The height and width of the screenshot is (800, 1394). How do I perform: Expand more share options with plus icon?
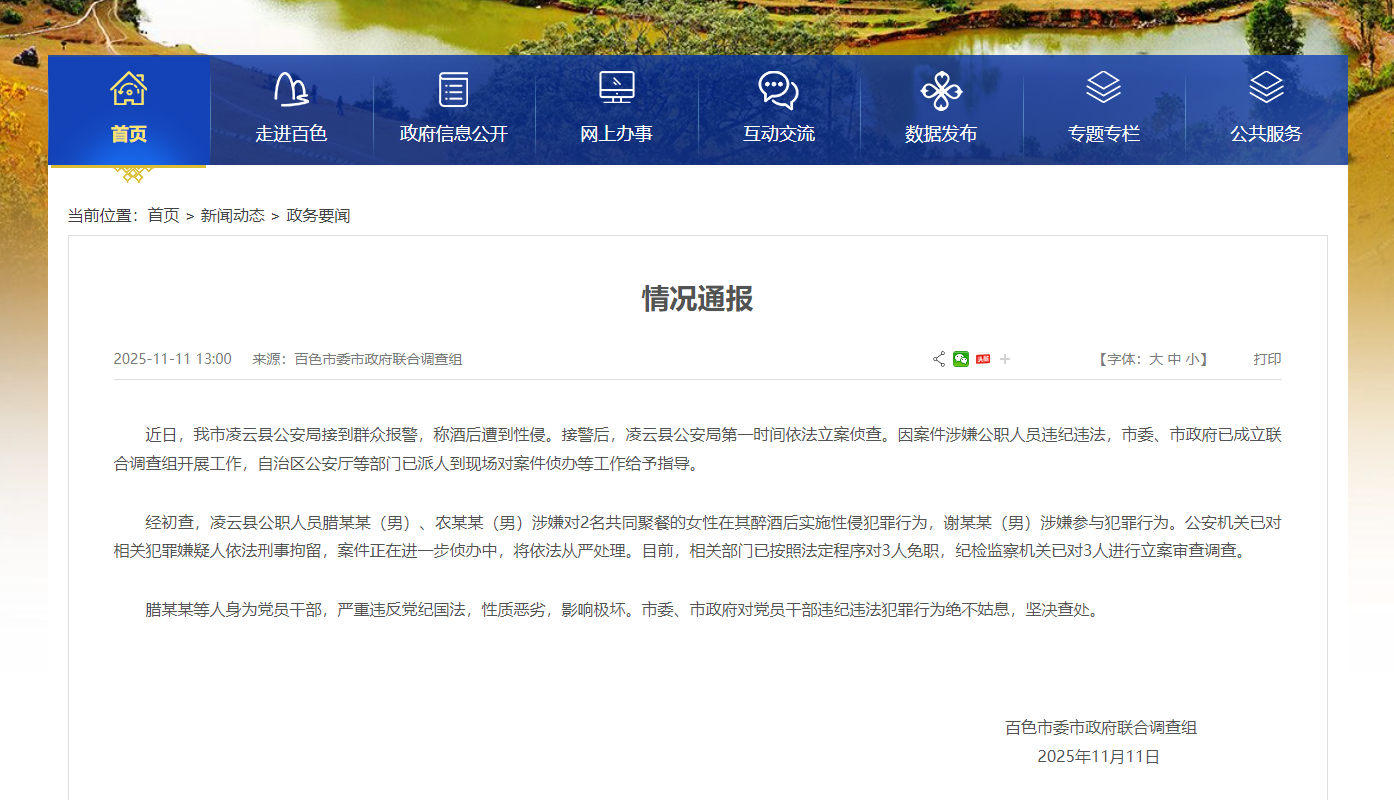(x=1005, y=359)
